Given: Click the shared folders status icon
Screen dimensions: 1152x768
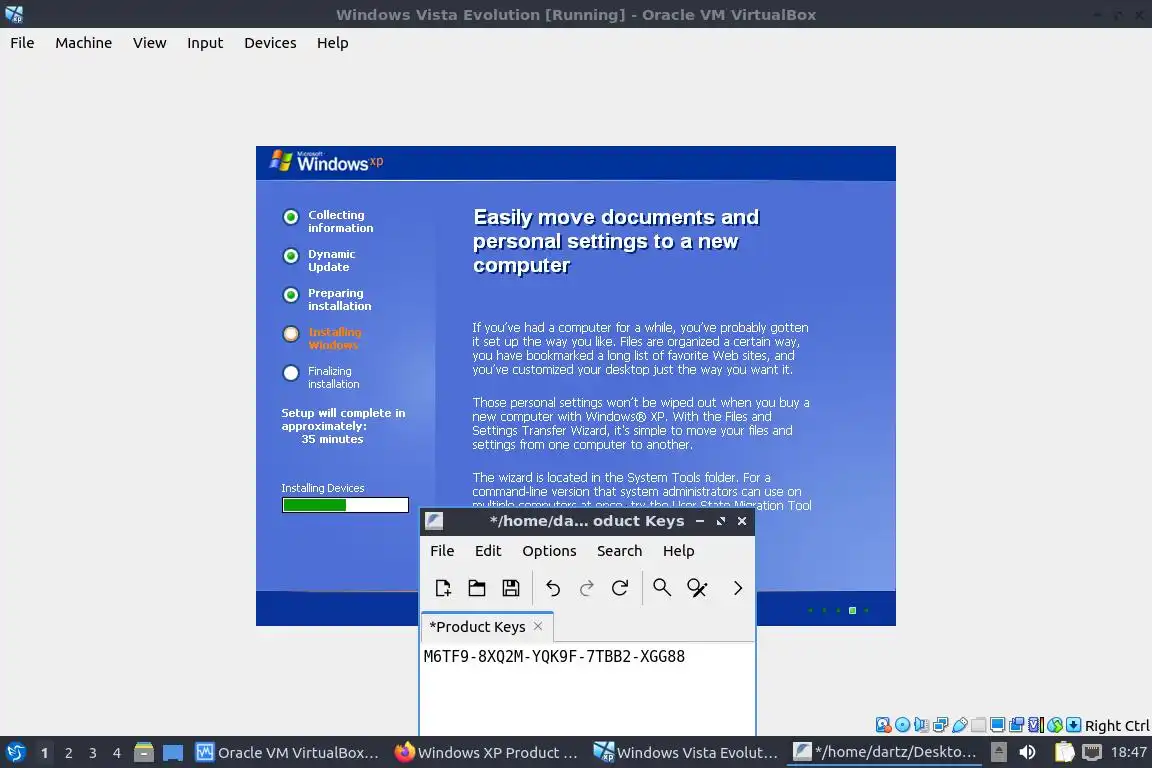Looking at the screenshot, I should click(979, 725).
